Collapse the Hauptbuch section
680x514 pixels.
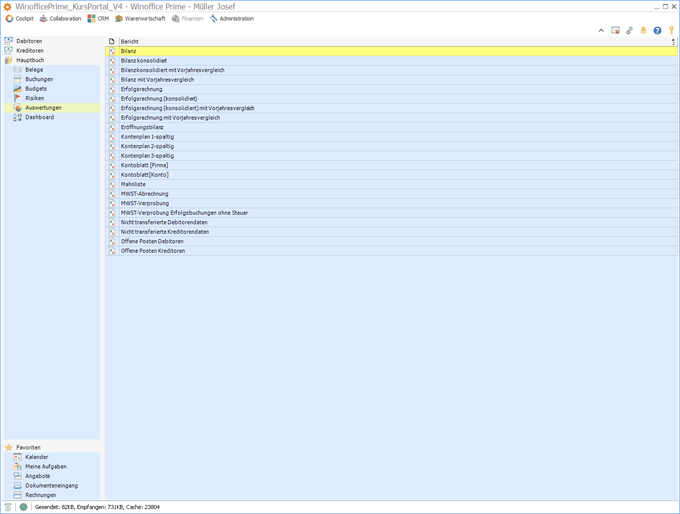(x=29, y=60)
